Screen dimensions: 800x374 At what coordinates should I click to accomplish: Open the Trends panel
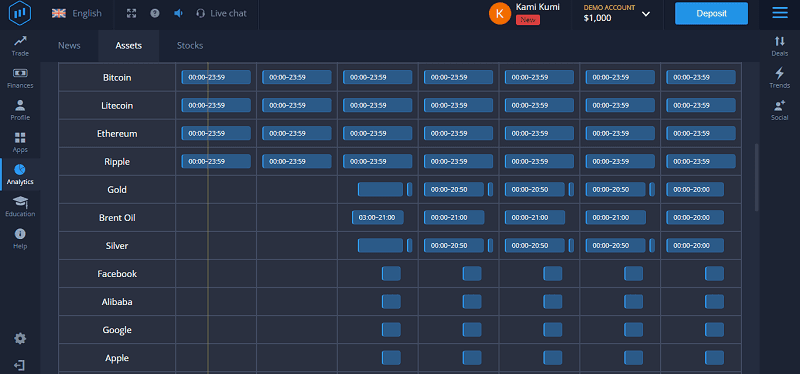tap(780, 78)
